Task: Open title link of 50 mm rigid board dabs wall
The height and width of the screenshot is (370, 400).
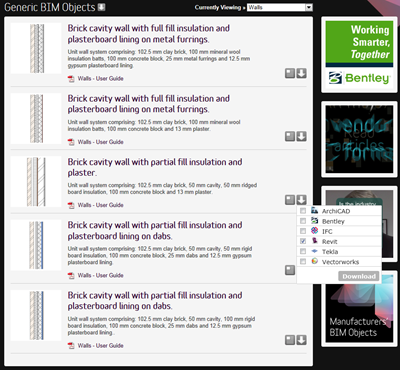Action: (155, 230)
